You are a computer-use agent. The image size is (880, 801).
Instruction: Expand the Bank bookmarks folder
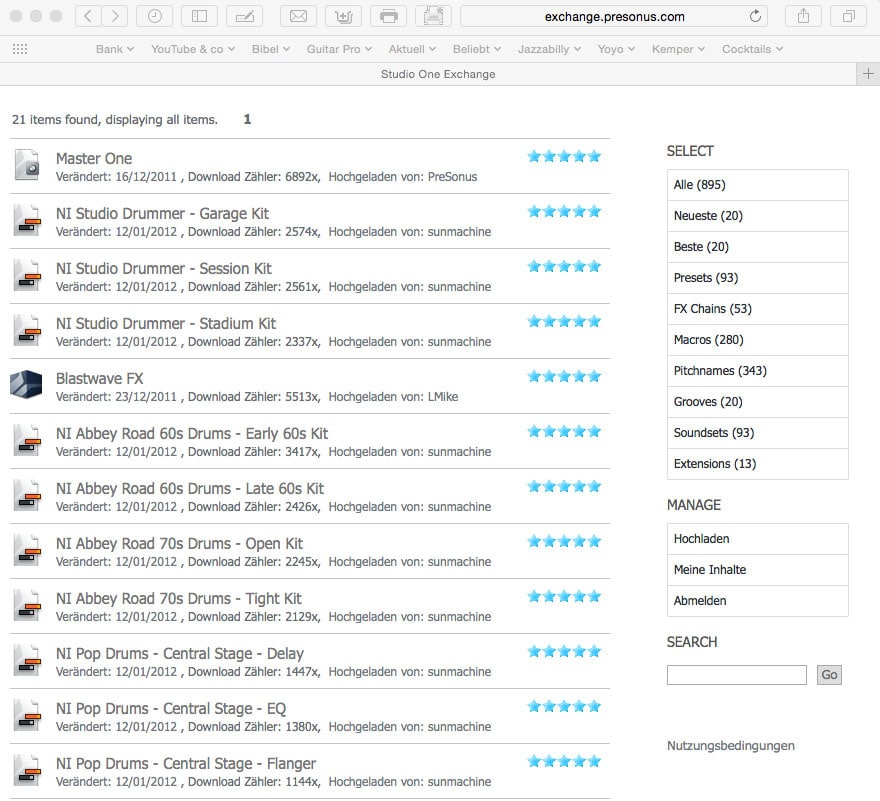[114, 49]
